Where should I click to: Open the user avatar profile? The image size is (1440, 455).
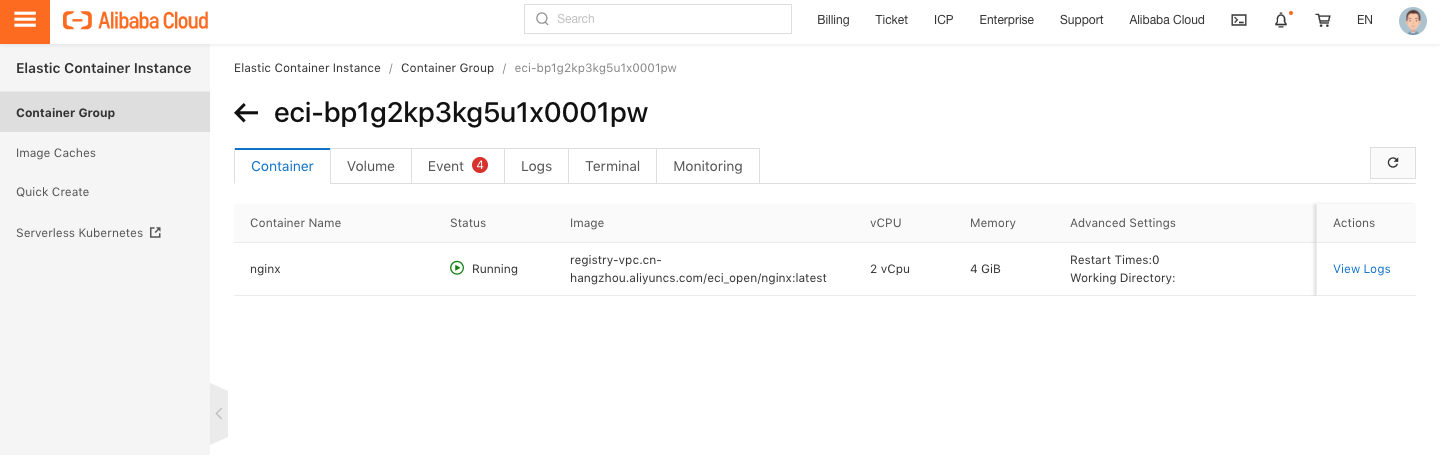click(1412, 20)
